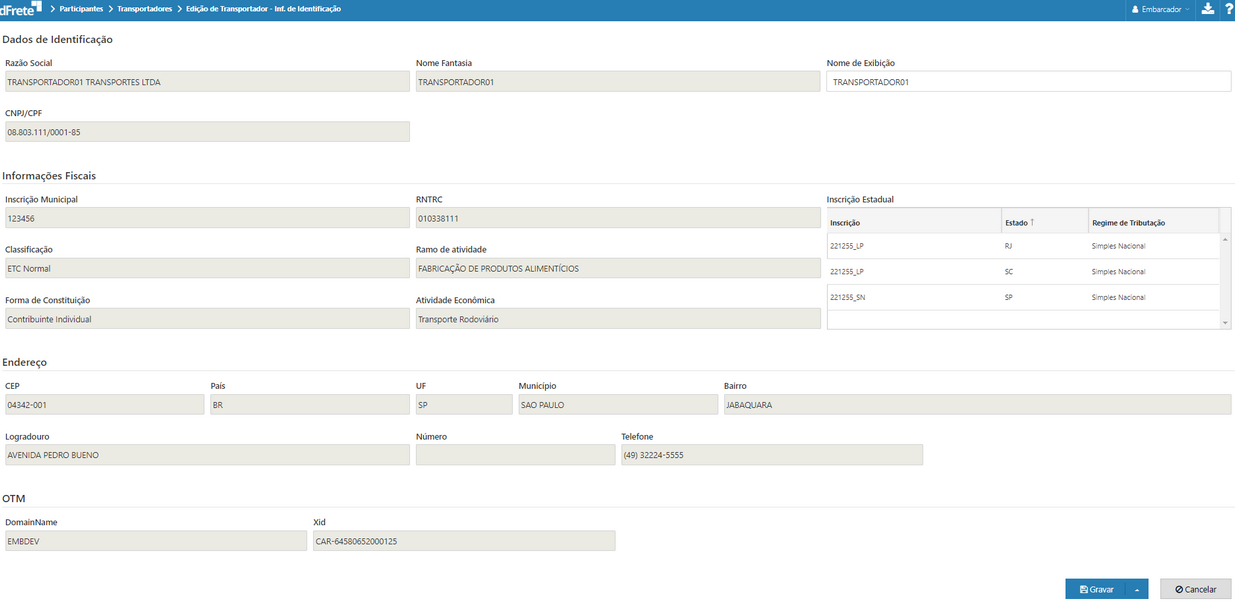Click the user icon beside Embarcador

click(1135, 9)
